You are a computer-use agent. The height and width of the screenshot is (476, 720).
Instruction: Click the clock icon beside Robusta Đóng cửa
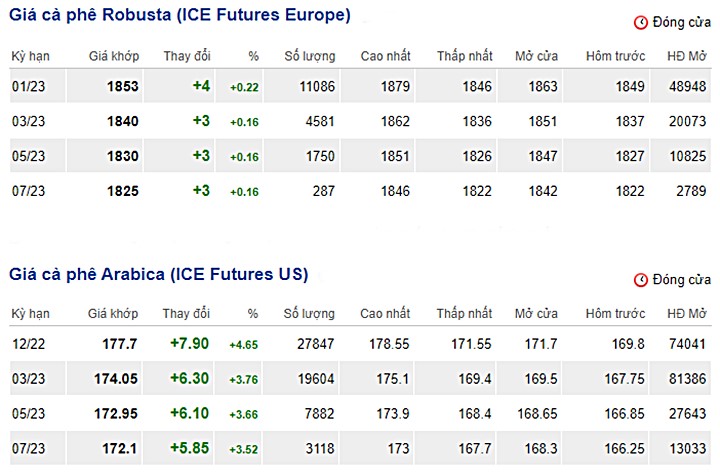pos(641,22)
